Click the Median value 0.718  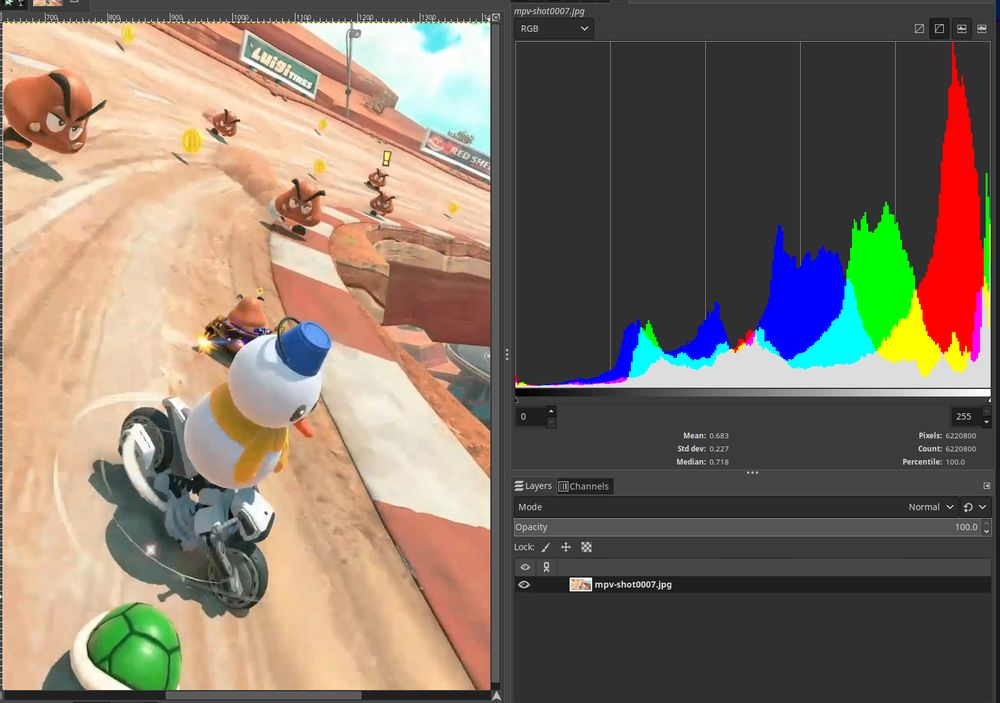point(719,462)
